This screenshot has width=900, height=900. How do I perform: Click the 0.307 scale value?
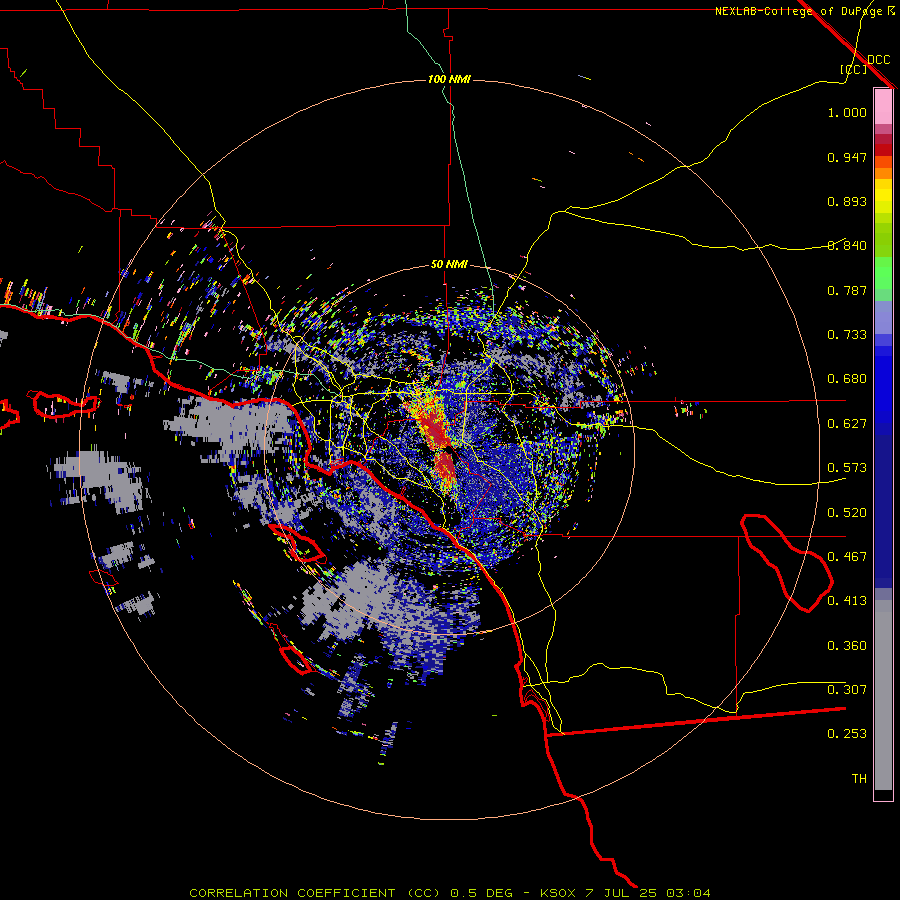pos(847,689)
